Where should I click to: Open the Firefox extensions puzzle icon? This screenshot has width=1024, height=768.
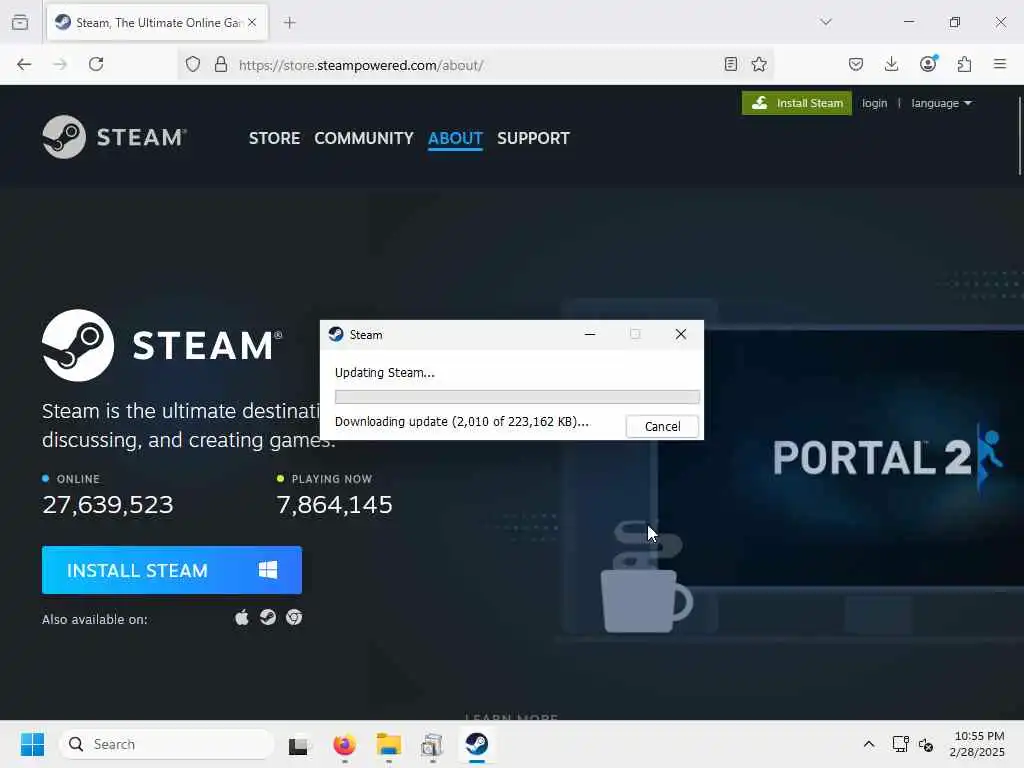point(964,64)
